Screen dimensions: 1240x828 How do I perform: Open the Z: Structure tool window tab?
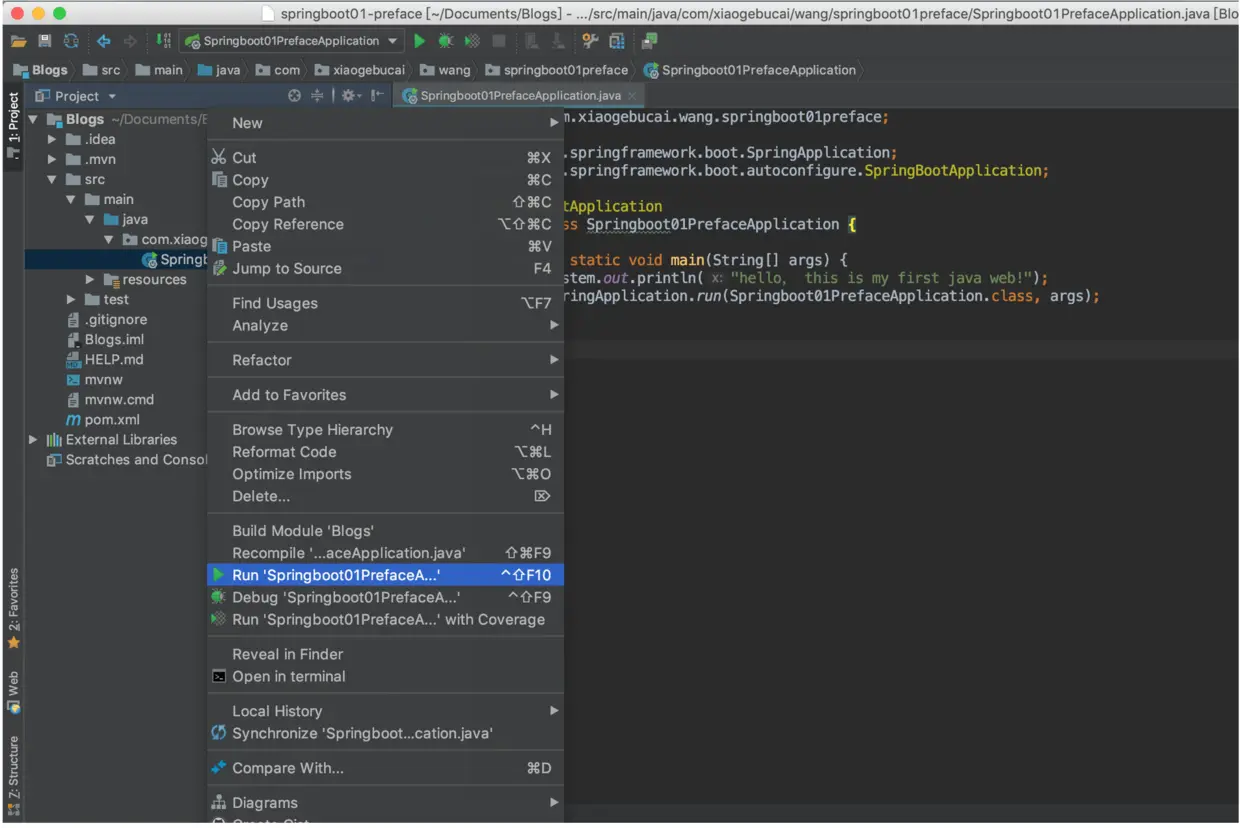13,777
